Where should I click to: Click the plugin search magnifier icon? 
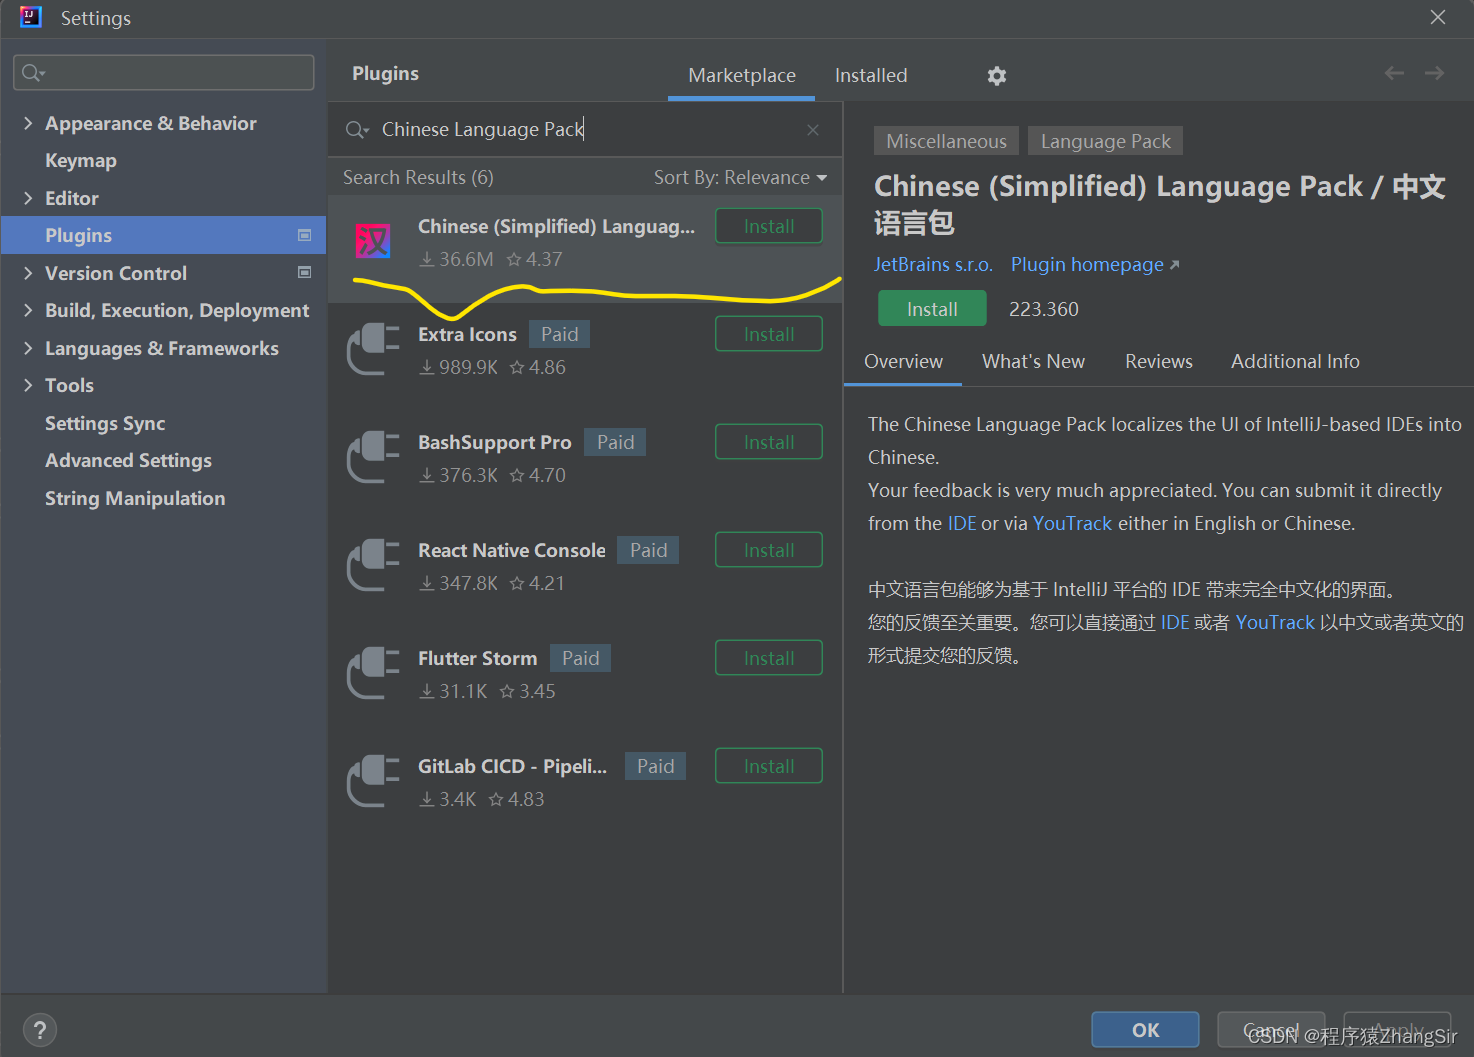coord(357,130)
